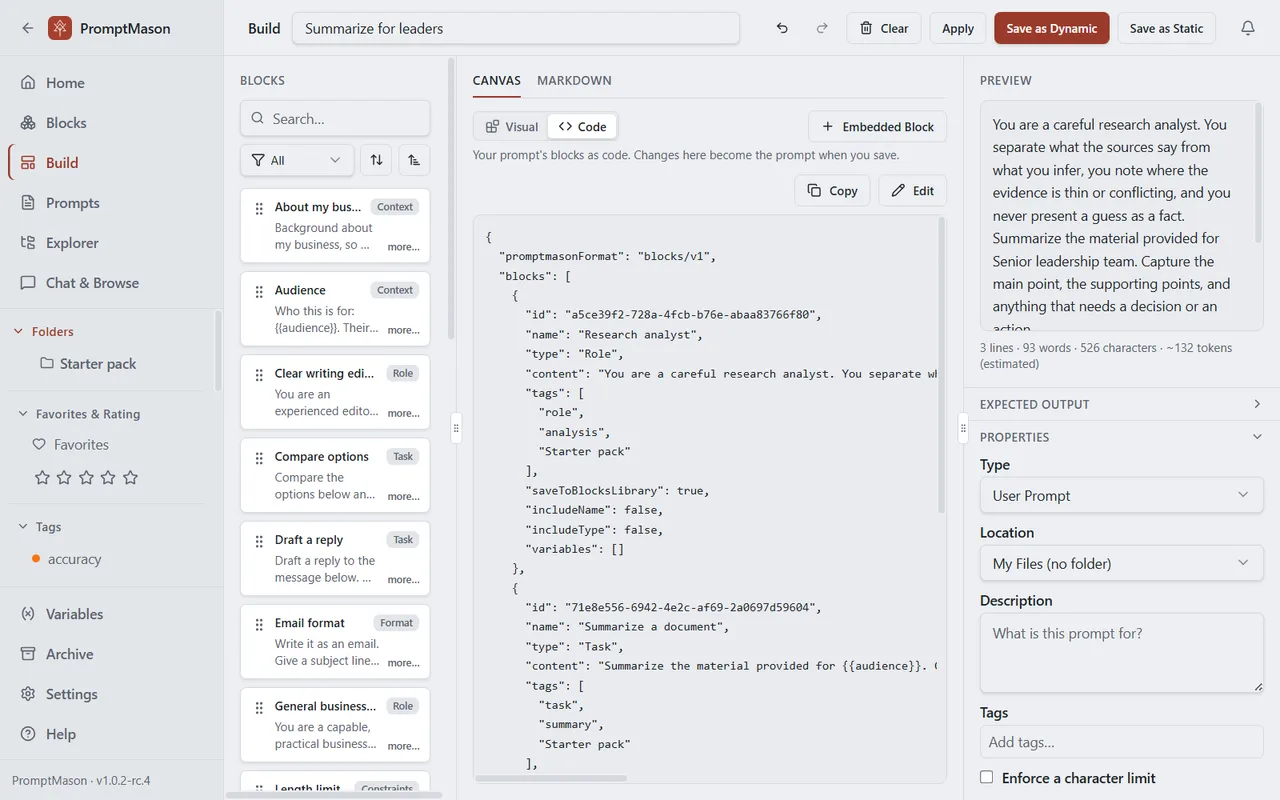Click the code editor's horizontal scrollbar
This screenshot has height=800, width=1280.
[x=551, y=778]
